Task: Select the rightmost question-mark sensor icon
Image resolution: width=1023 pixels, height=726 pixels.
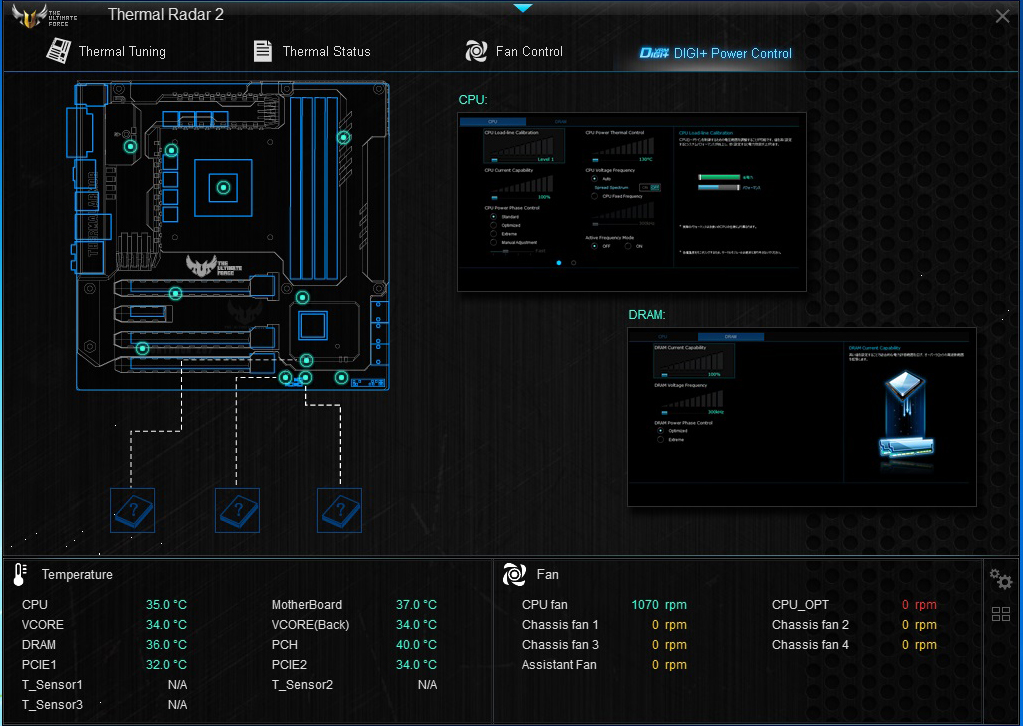Action: click(x=339, y=511)
